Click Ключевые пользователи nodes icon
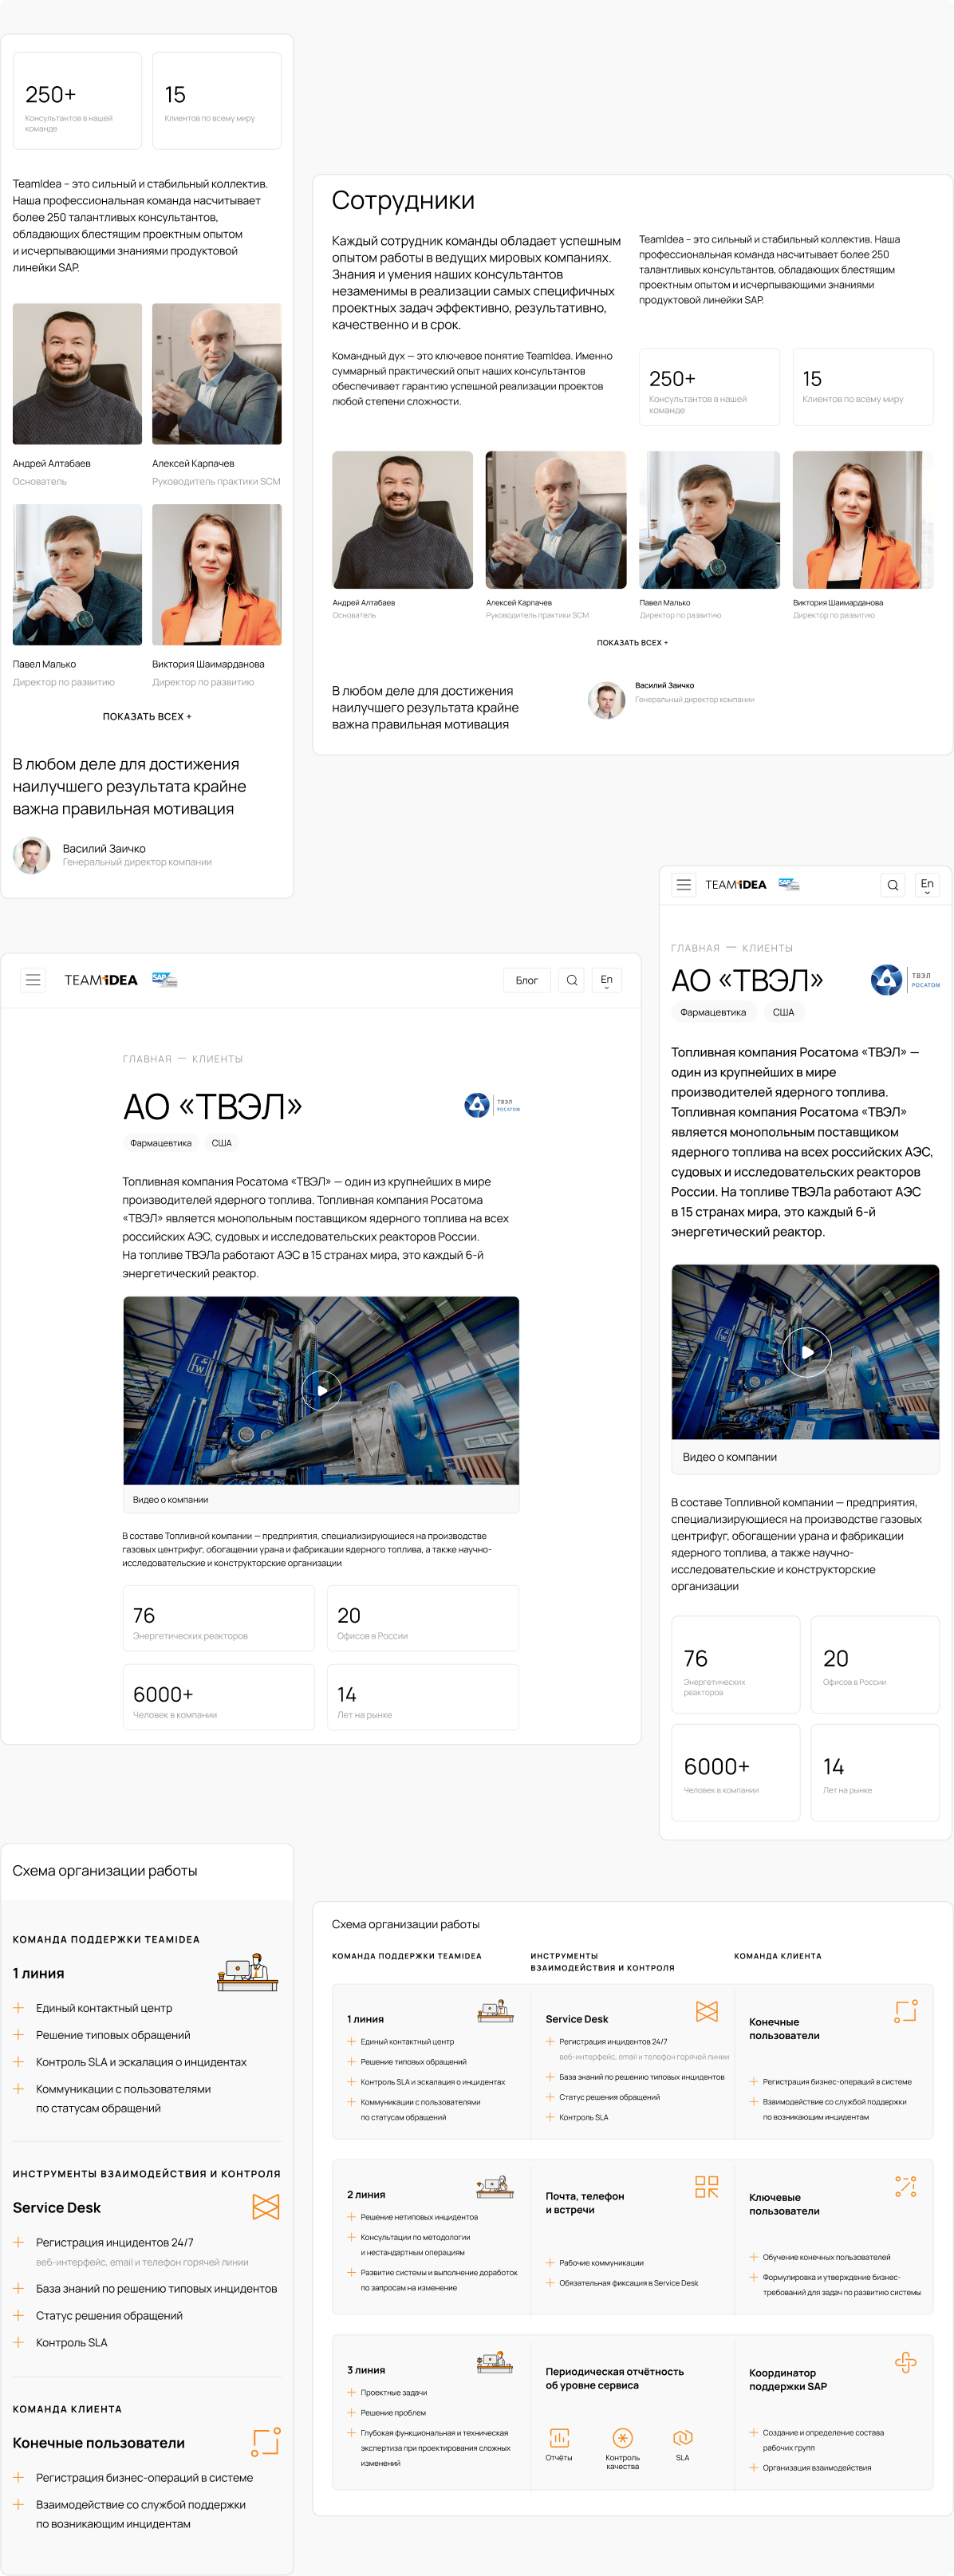954x2576 pixels. (906, 2187)
